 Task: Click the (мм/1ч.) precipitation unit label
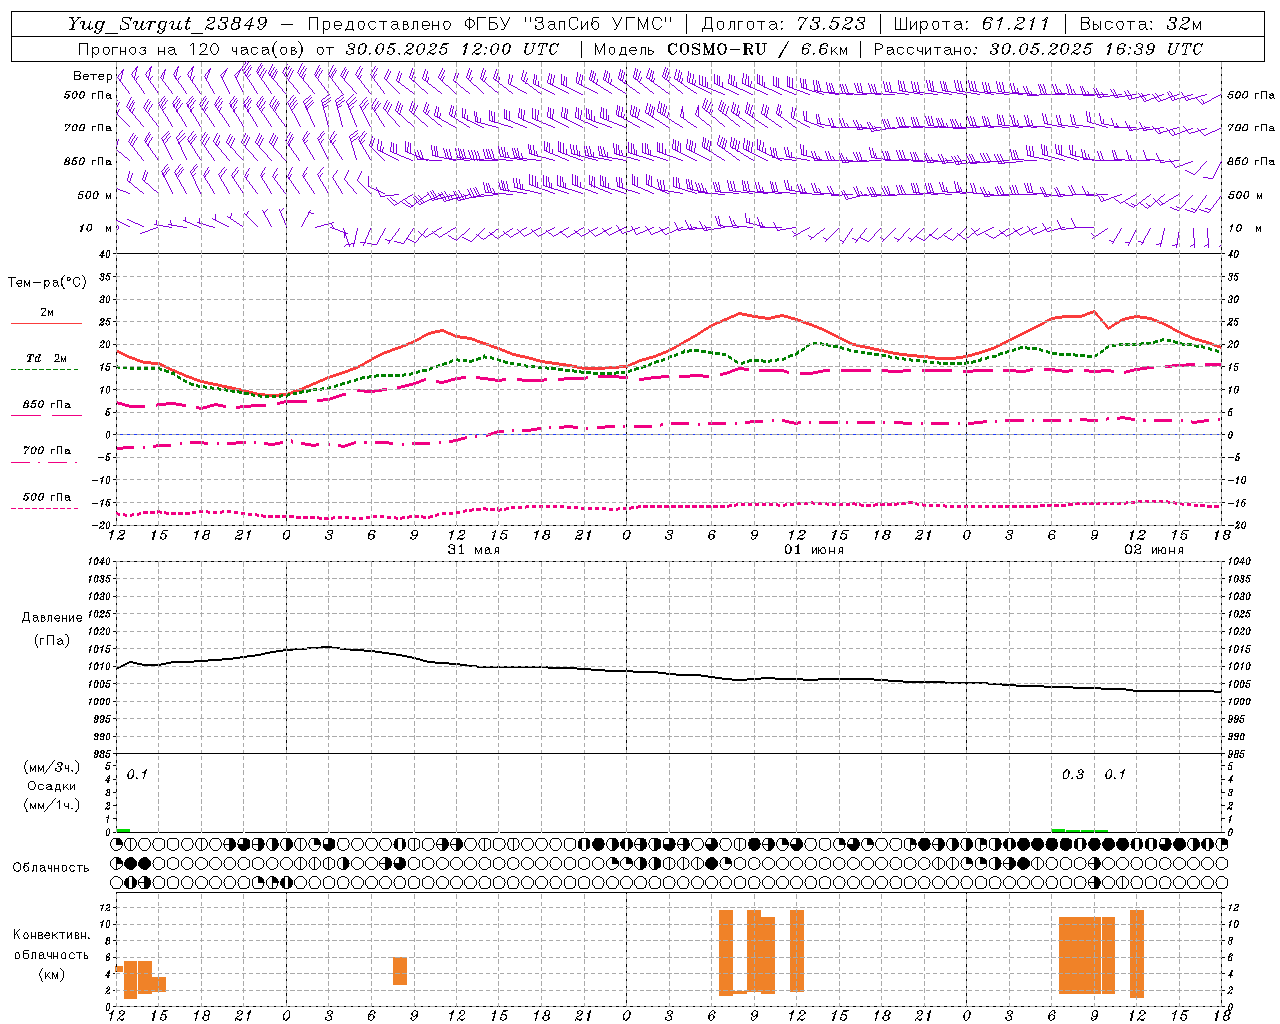point(52,805)
